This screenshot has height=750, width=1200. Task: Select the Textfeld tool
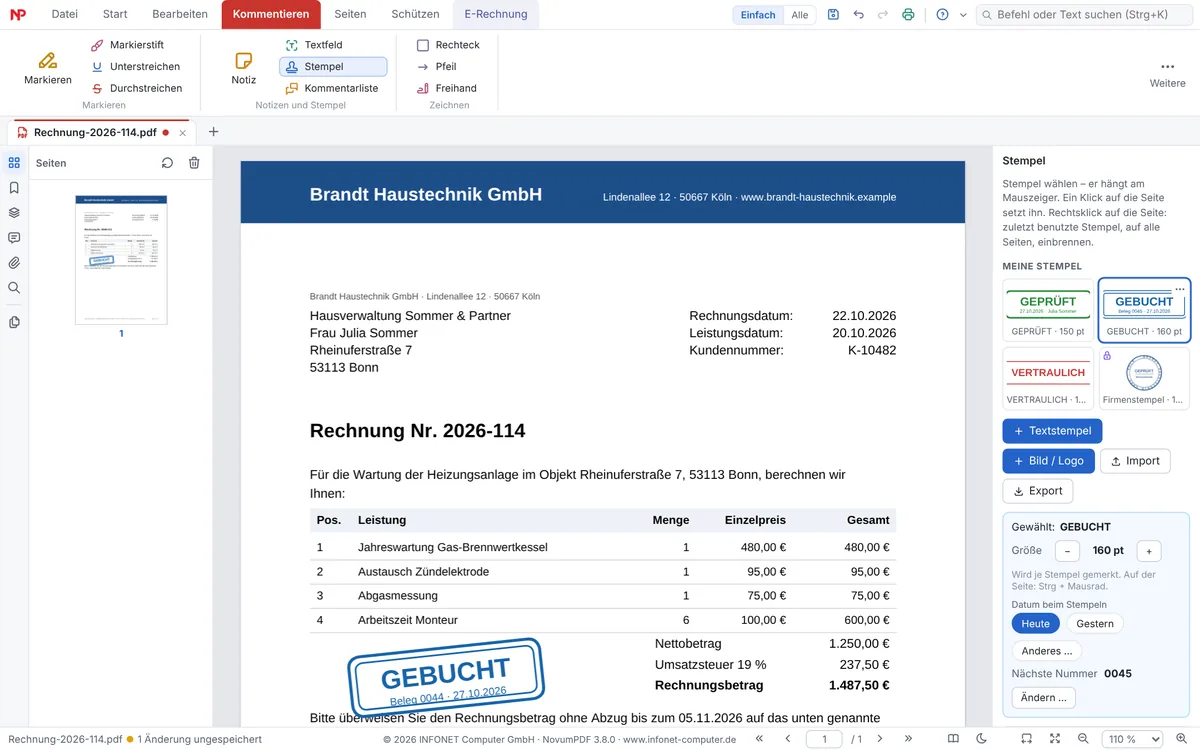314,45
